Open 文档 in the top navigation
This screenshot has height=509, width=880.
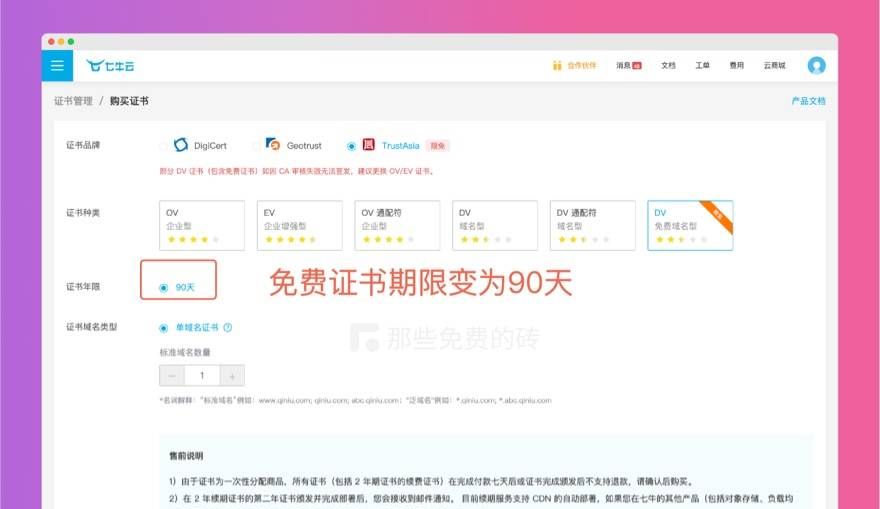tap(668, 66)
